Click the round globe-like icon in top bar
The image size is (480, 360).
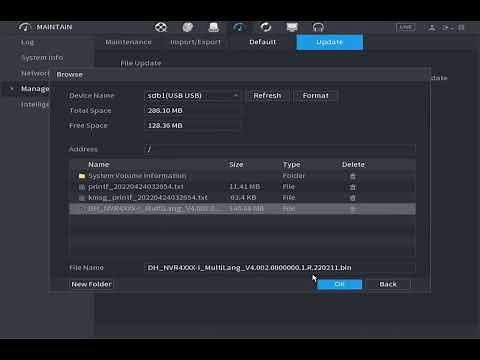click(188, 27)
